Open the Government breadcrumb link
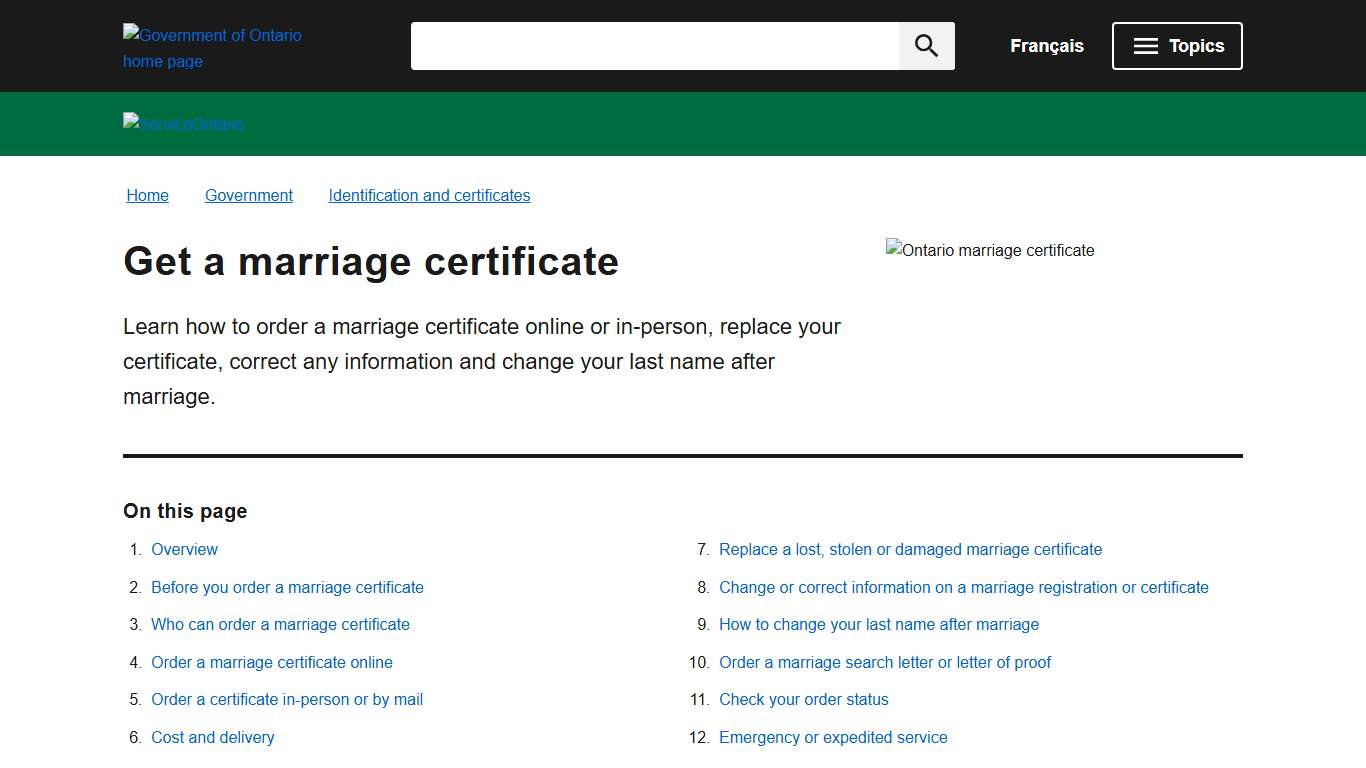The width and height of the screenshot is (1366, 768). point(248,195)
